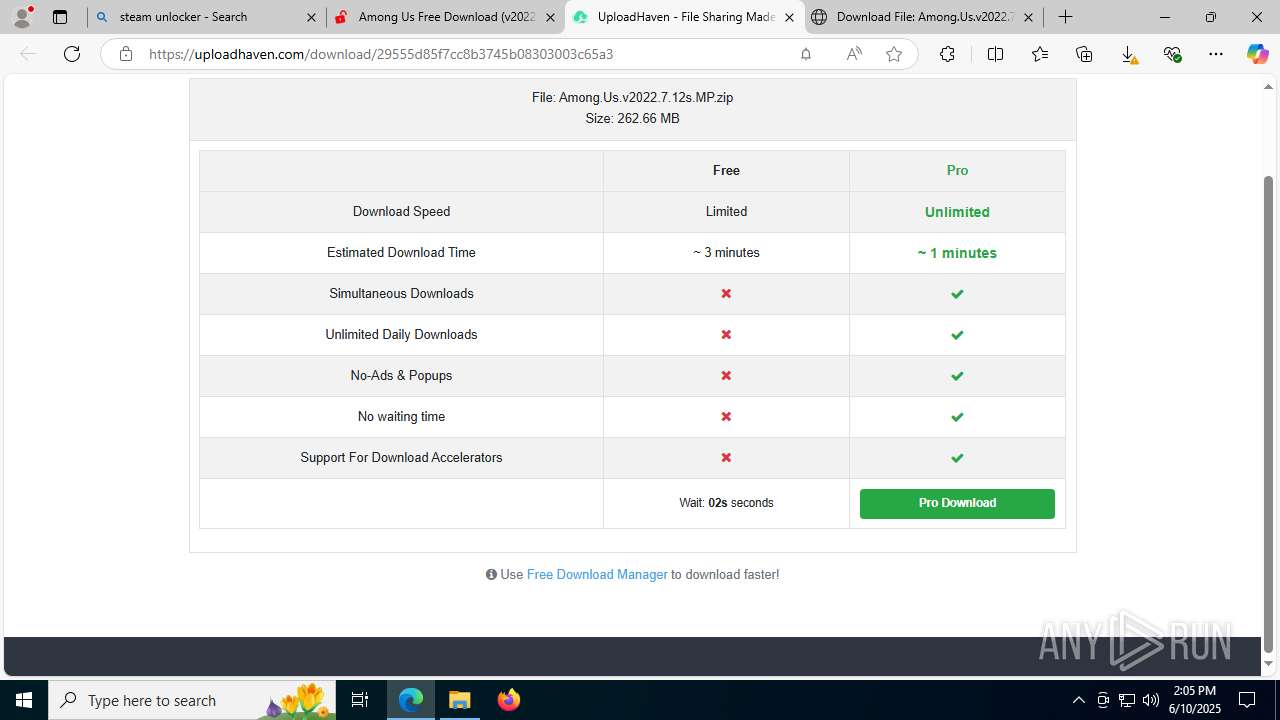Open the Downloads panel with warning

pyautogui.click(x=1128, y=55)
